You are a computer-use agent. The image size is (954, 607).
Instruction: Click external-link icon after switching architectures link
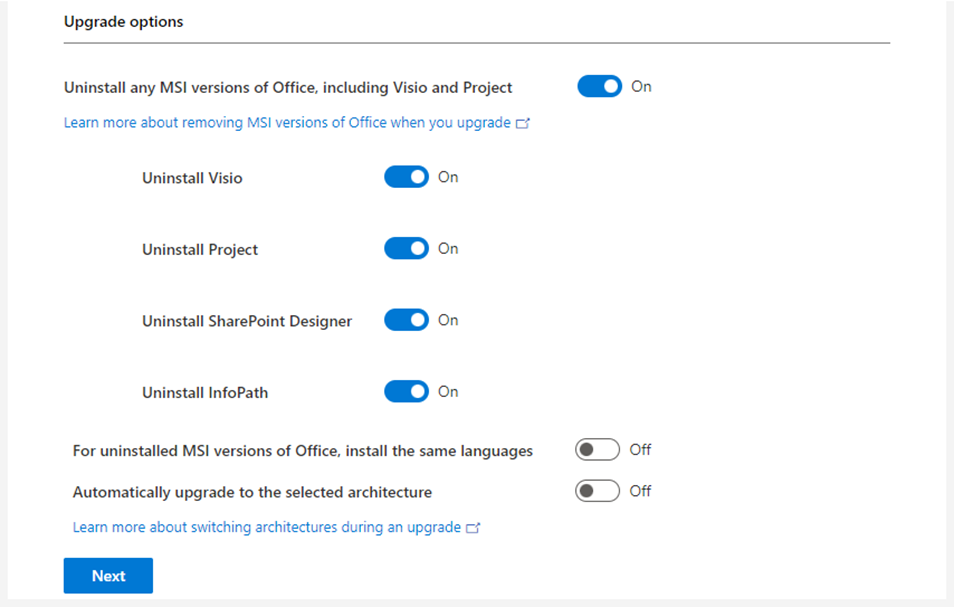[473, 528]
